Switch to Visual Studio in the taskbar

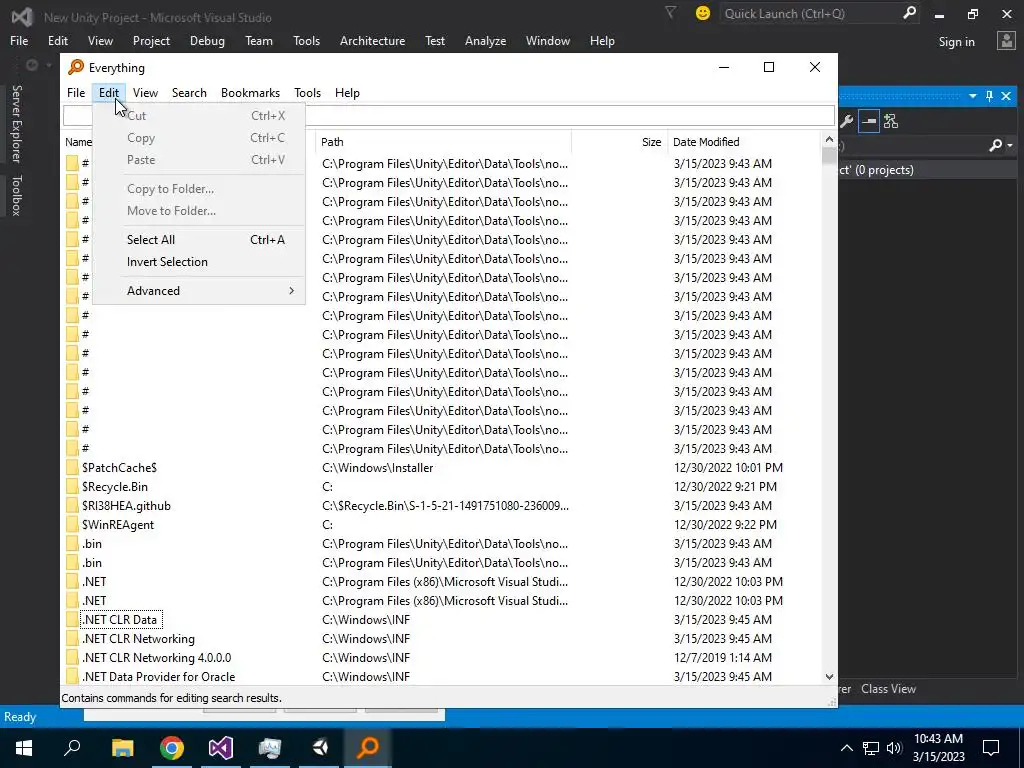point(221,748)
